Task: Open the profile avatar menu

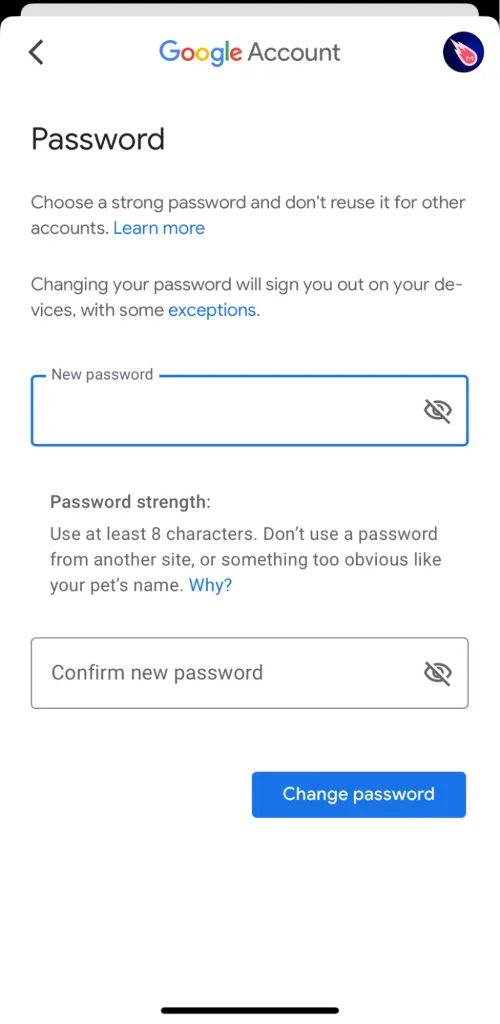Action: click(463, 52)
